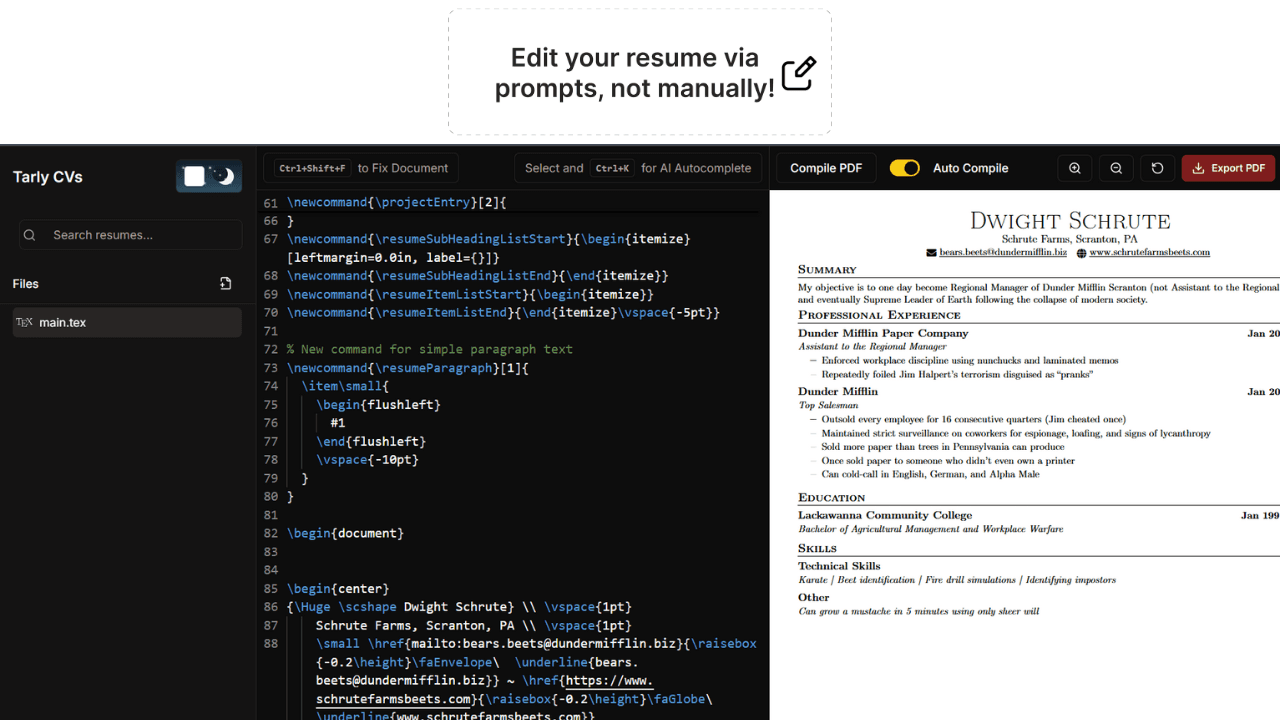
Task: Zoom in on the PDF preview
Action: [x=1075, y=168]
